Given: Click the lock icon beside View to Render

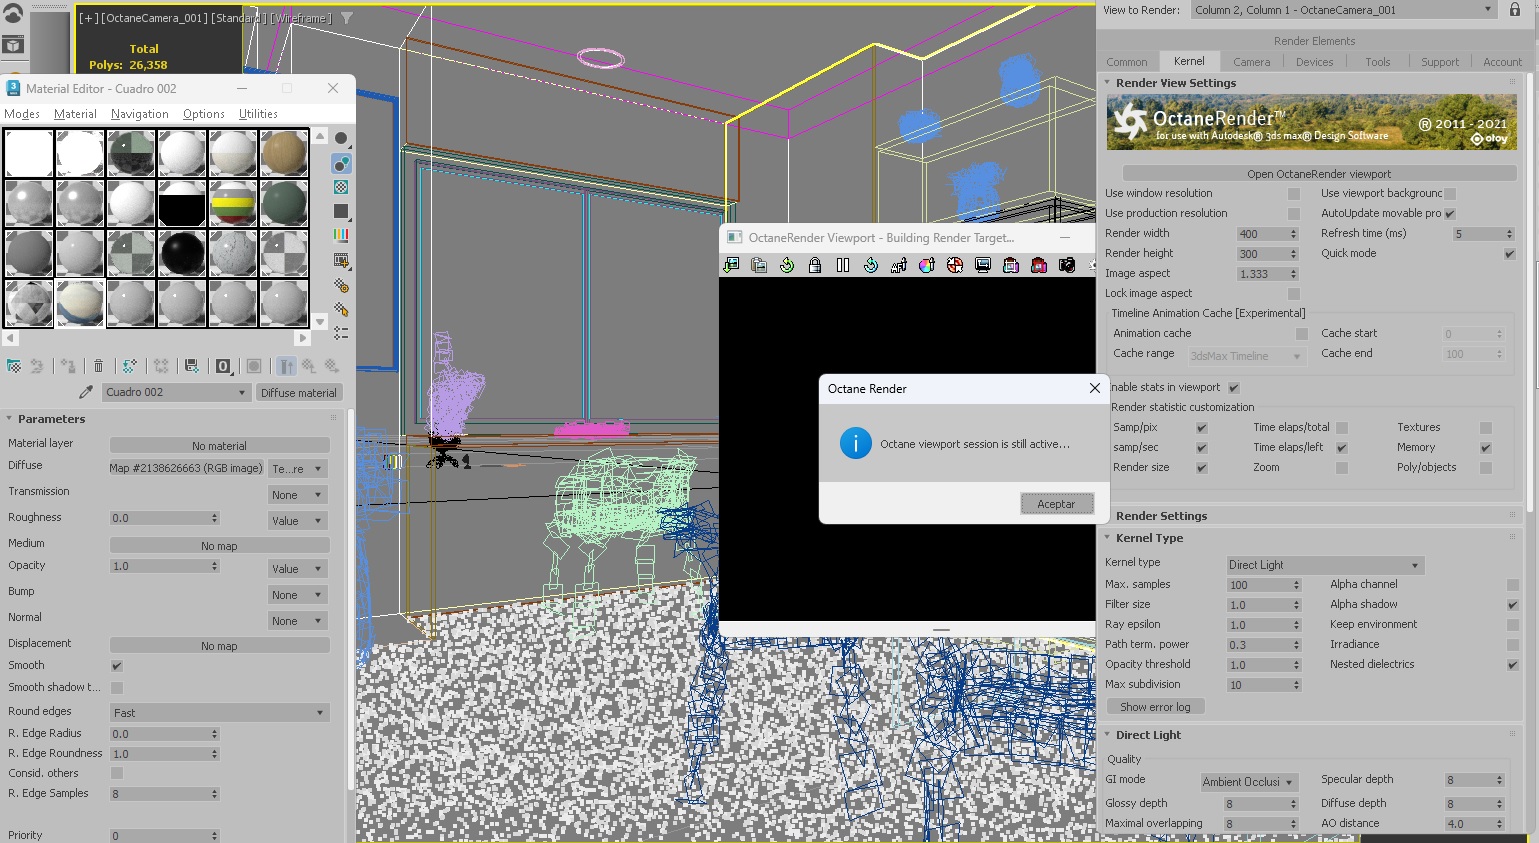Looking at the screenshot, I should point(1515,10).
